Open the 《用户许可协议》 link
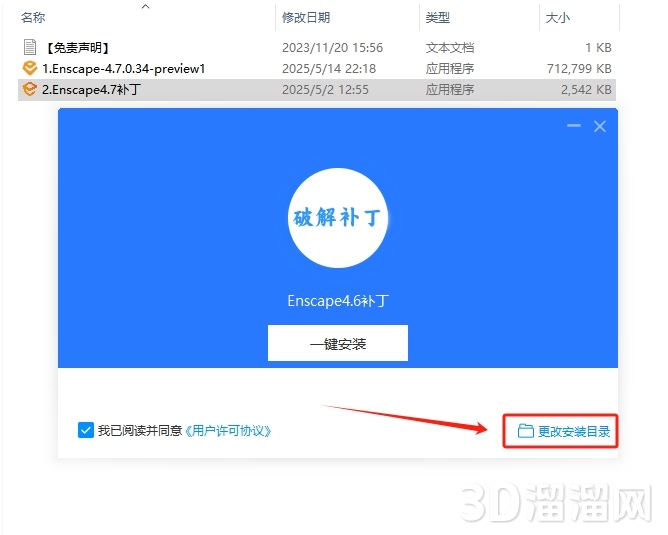668x535 pixels. pos(228,431)
